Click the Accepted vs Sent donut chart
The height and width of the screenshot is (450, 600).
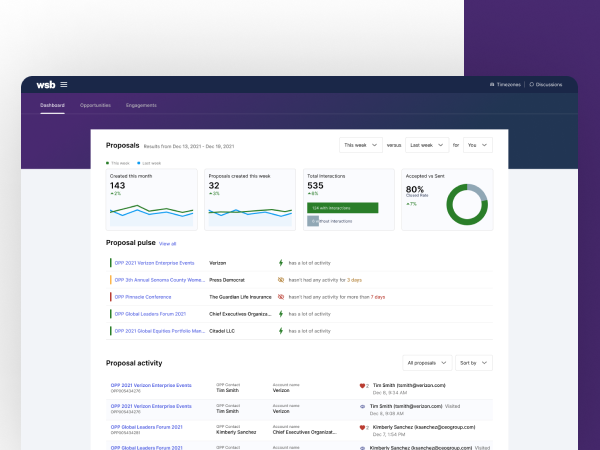[467, 204]
